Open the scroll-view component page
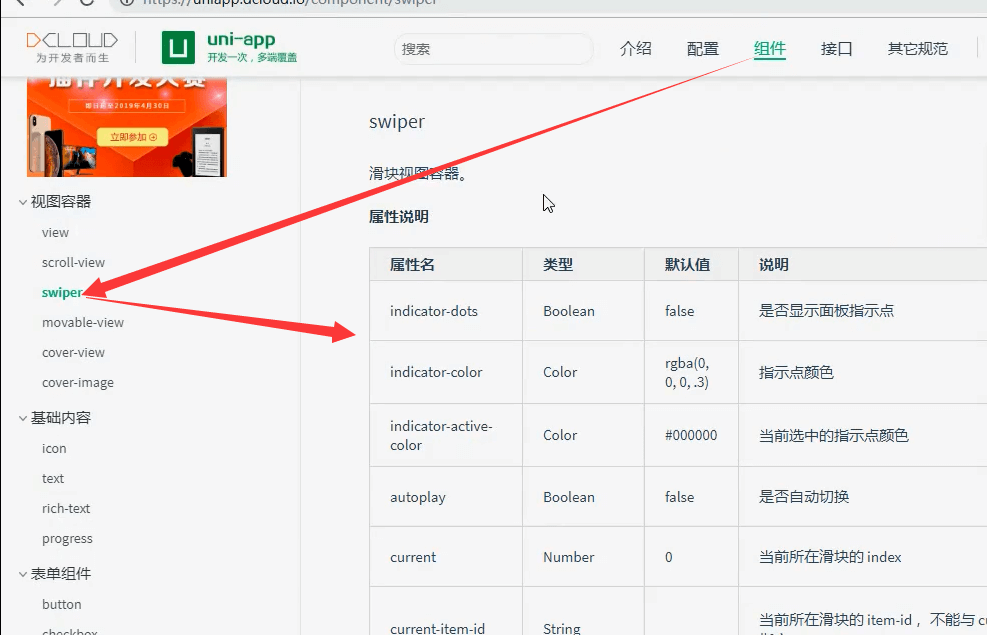 [73, 262]
